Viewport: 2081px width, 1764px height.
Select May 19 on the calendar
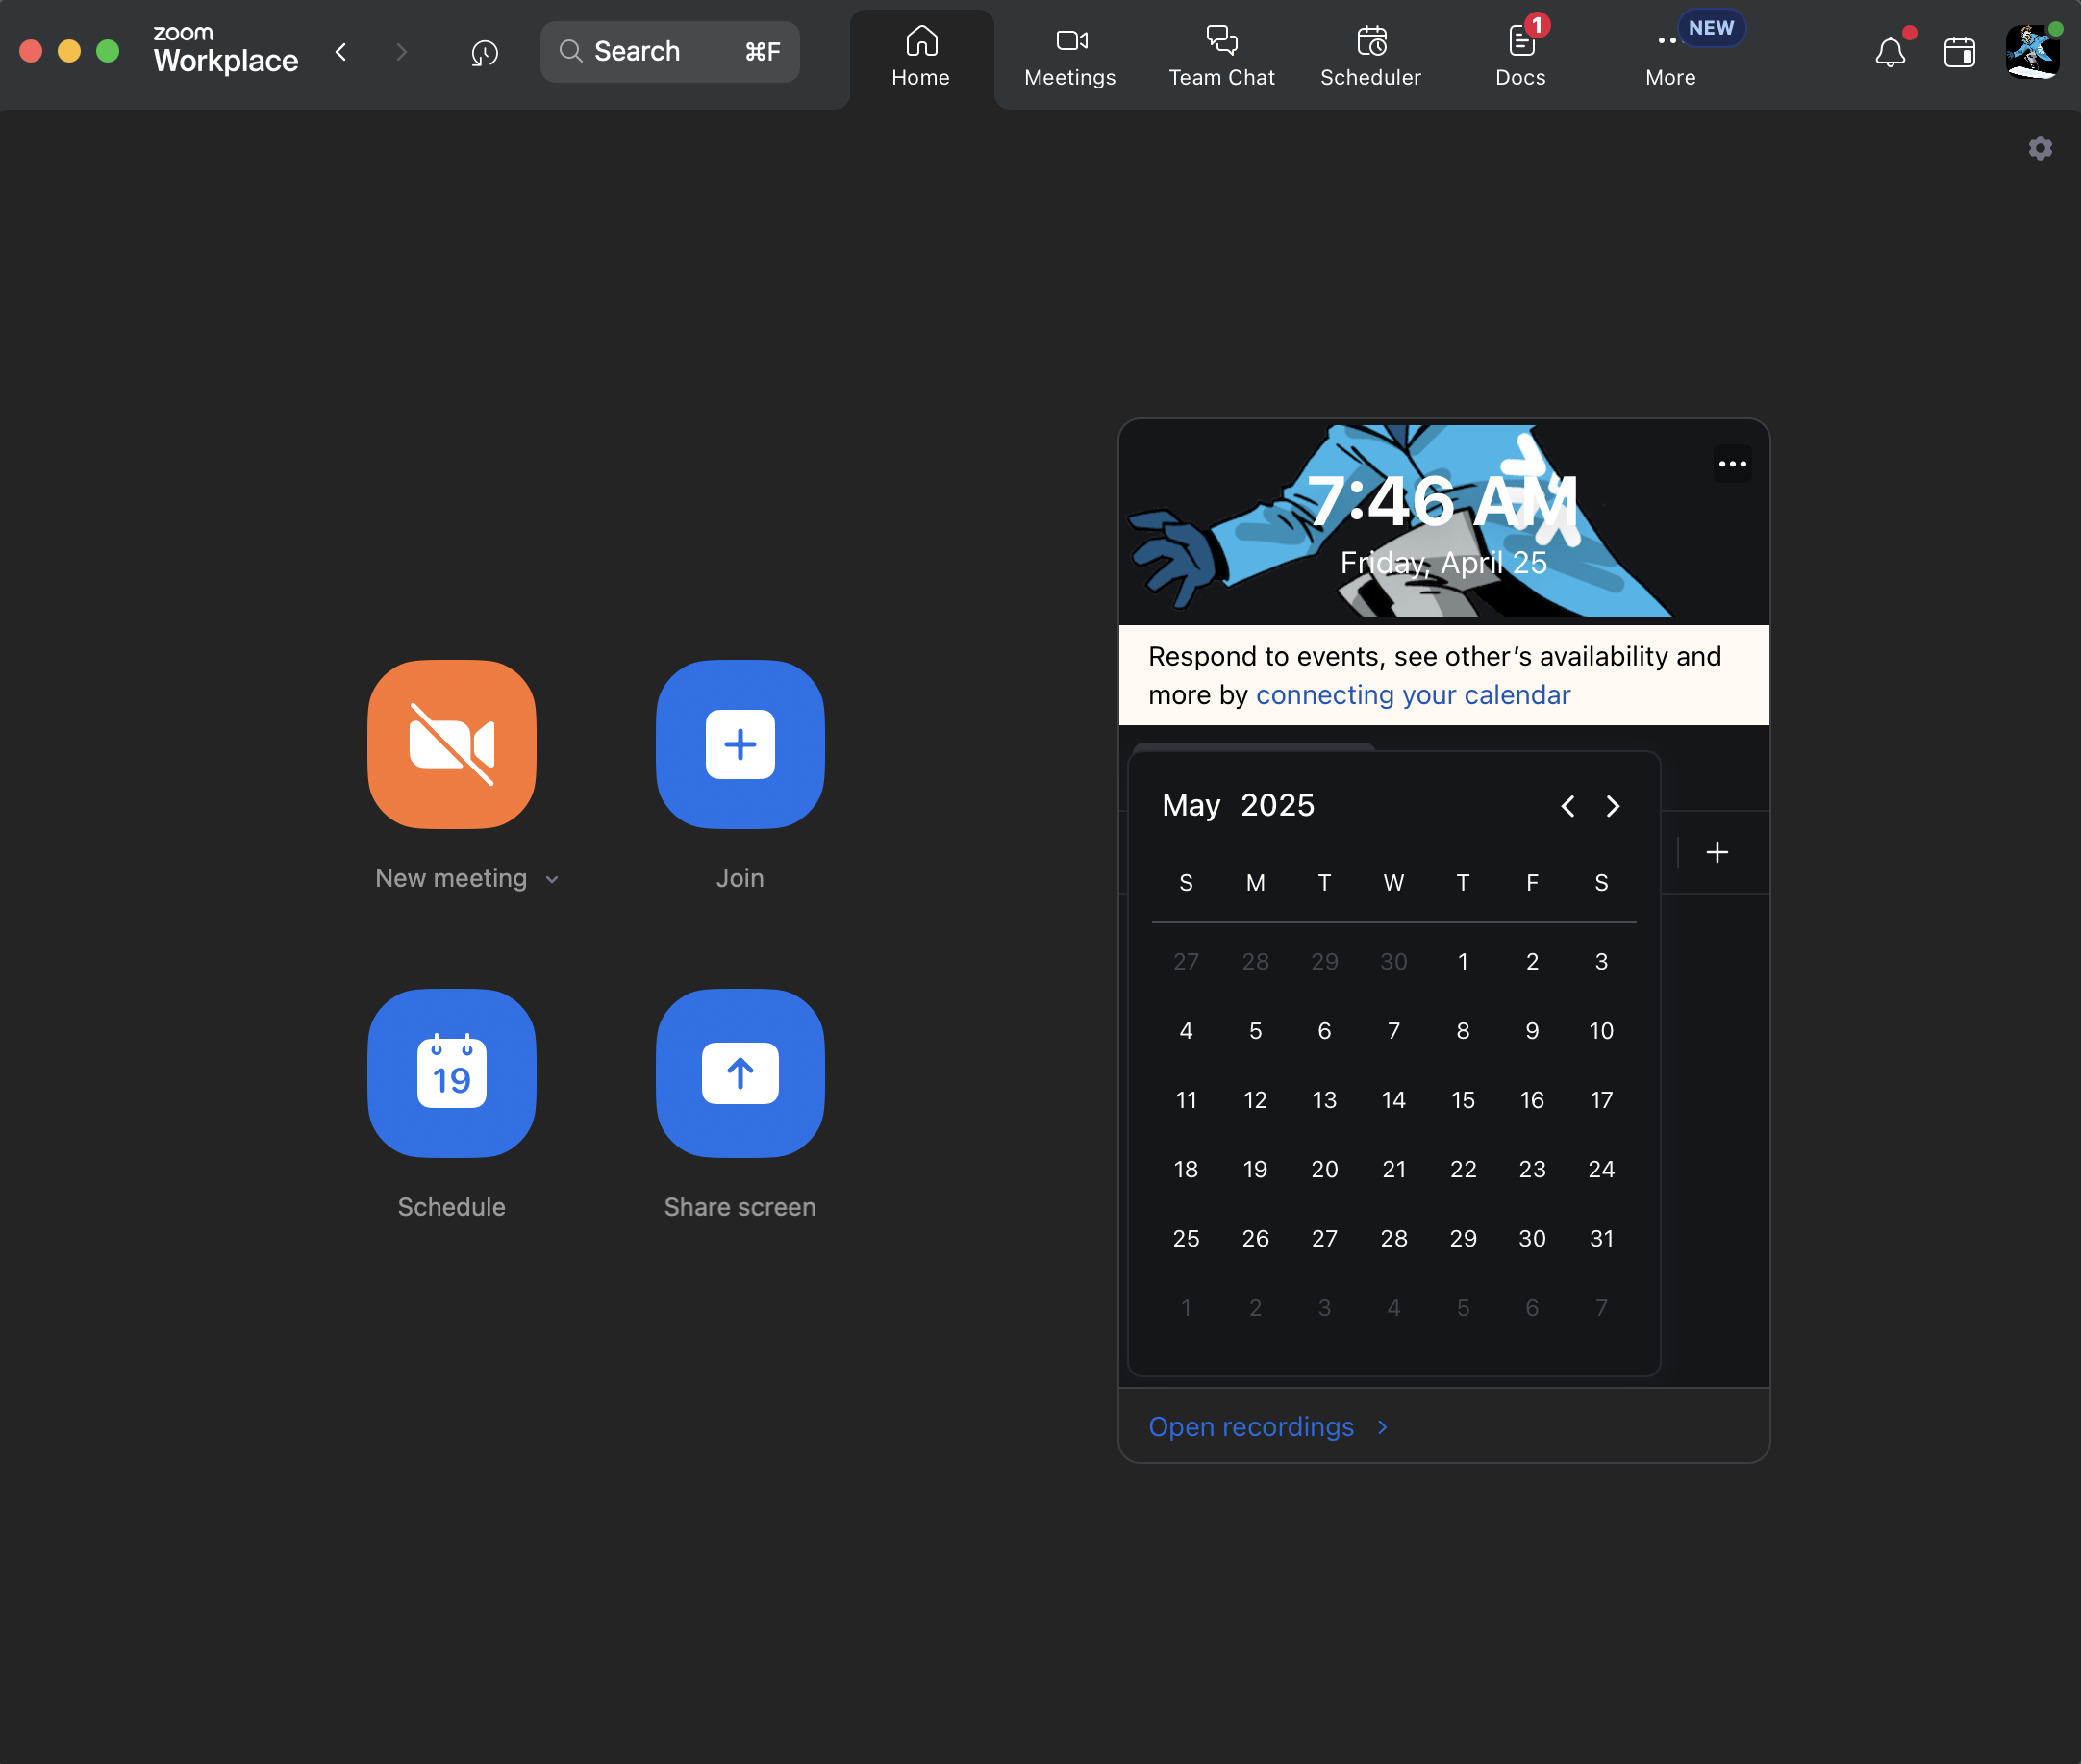pyautogui.click(x=1255, y=1169)
